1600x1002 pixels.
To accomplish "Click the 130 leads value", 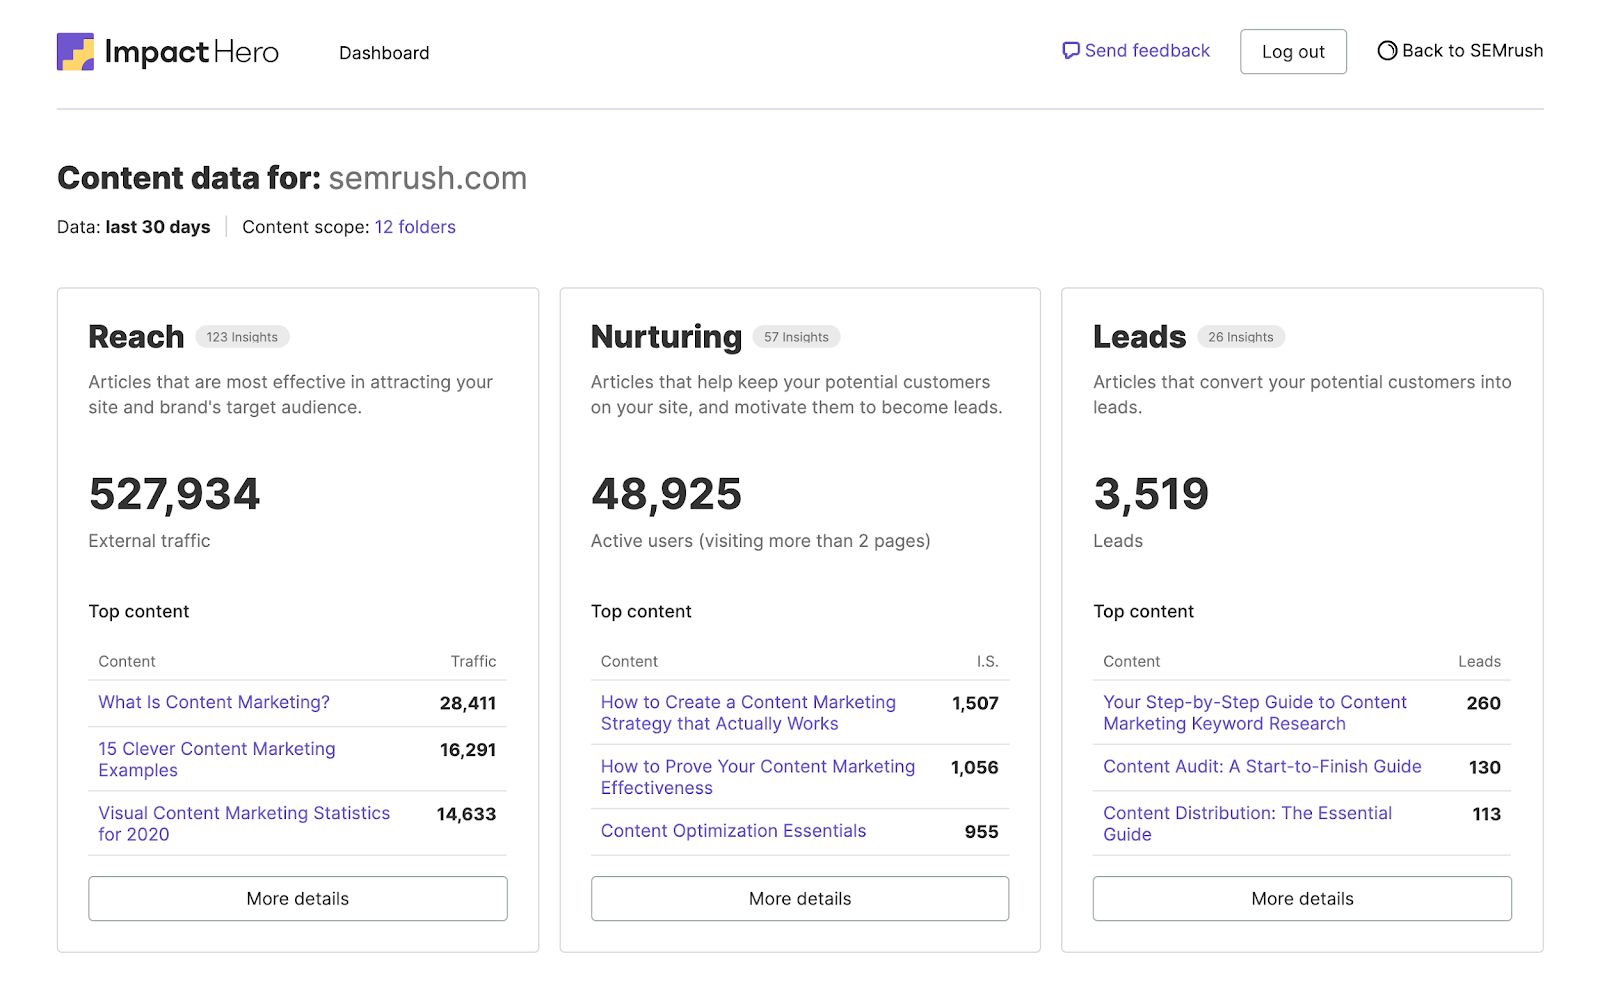I will pos(1485,768).
